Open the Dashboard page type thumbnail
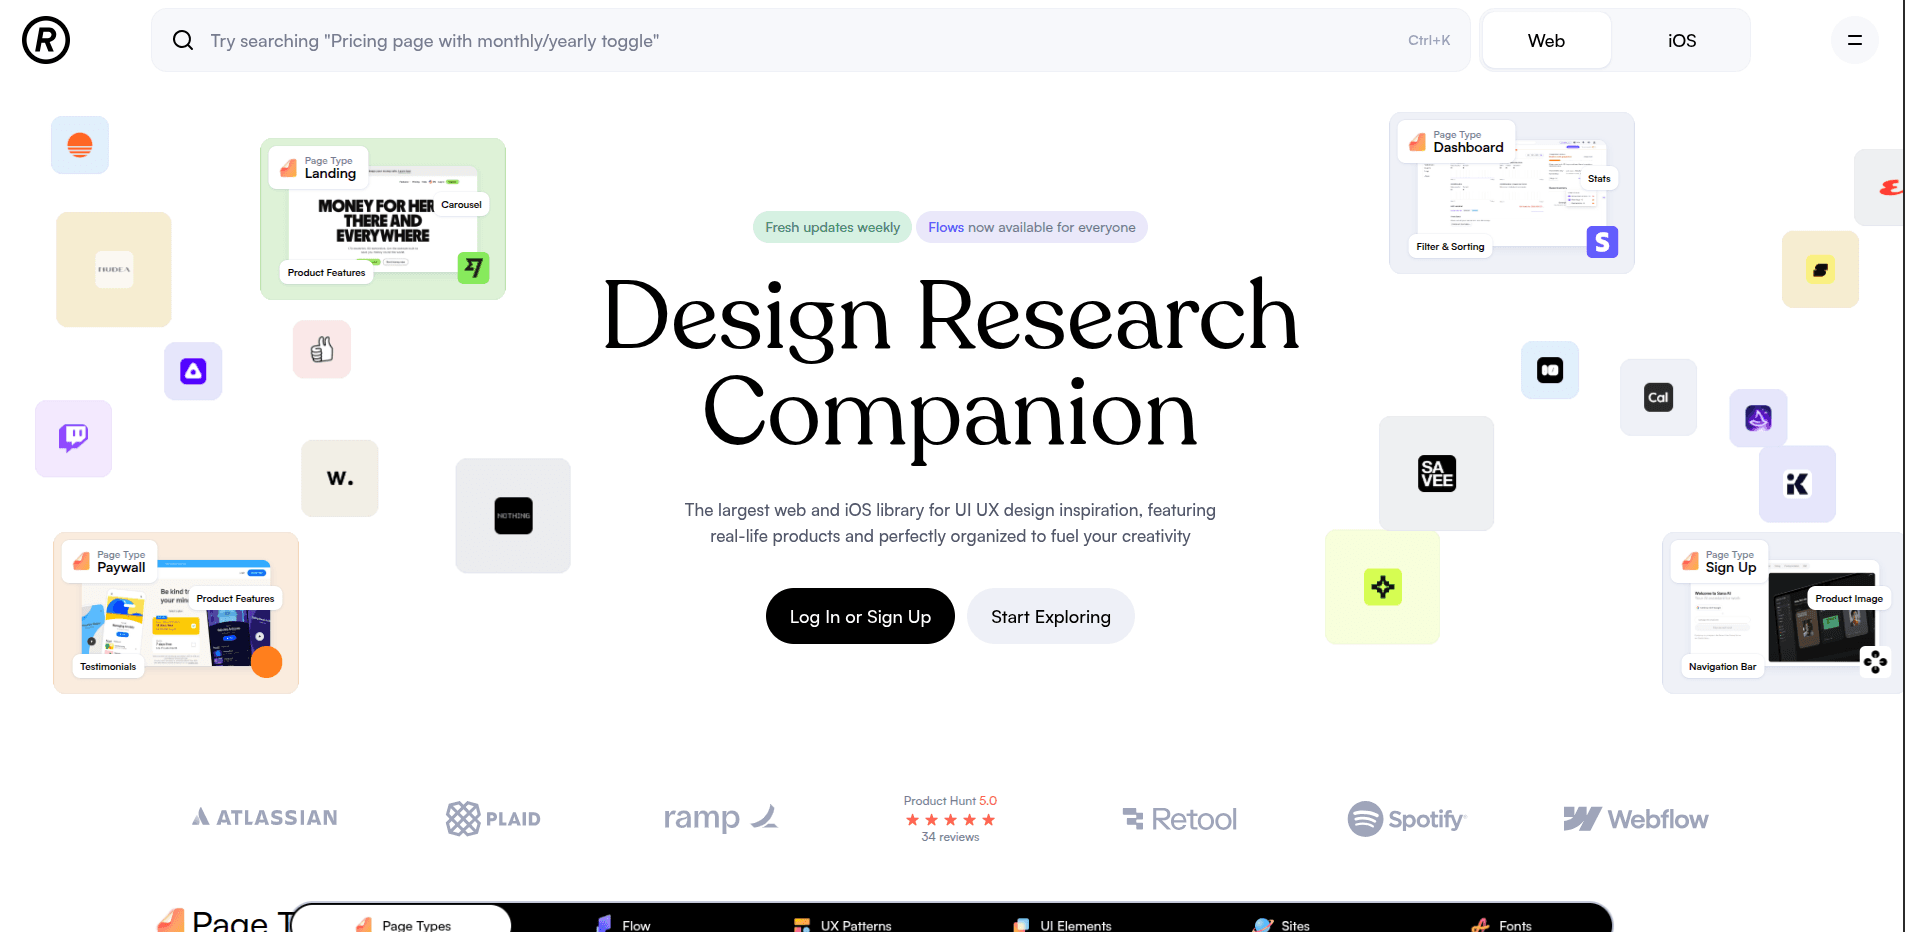This screenshot has height=932, width=1905. (x=1511, y=193)
